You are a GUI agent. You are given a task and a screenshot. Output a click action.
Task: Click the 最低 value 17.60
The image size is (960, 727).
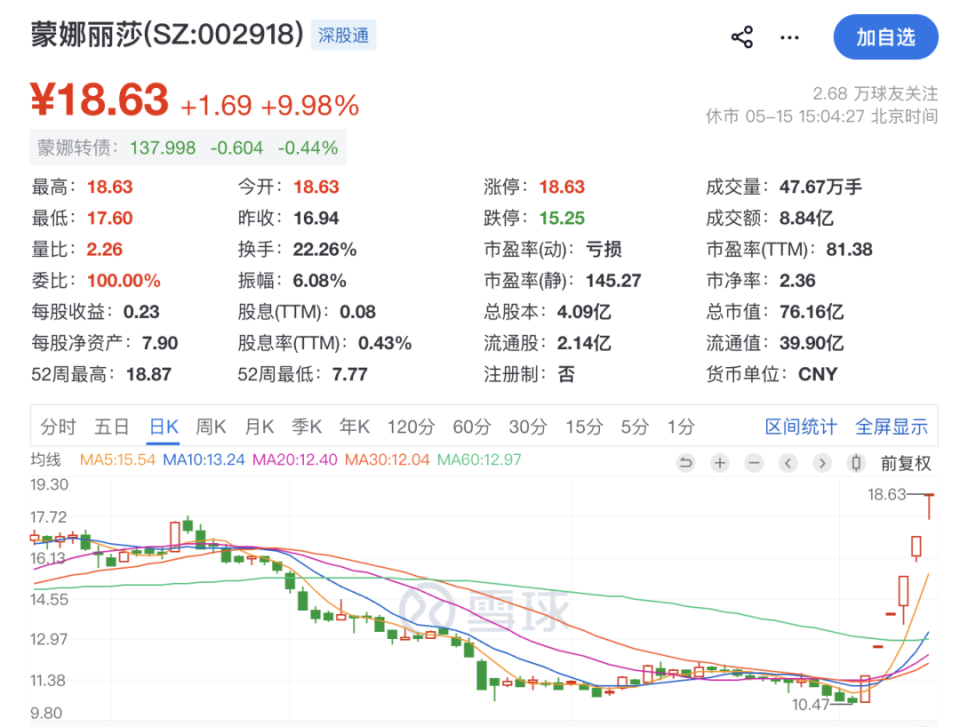[110, 218]
